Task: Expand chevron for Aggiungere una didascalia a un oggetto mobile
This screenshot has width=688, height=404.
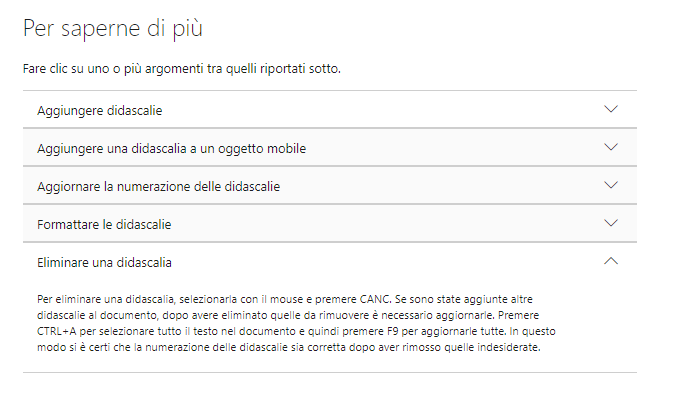Action: (611, 147)
